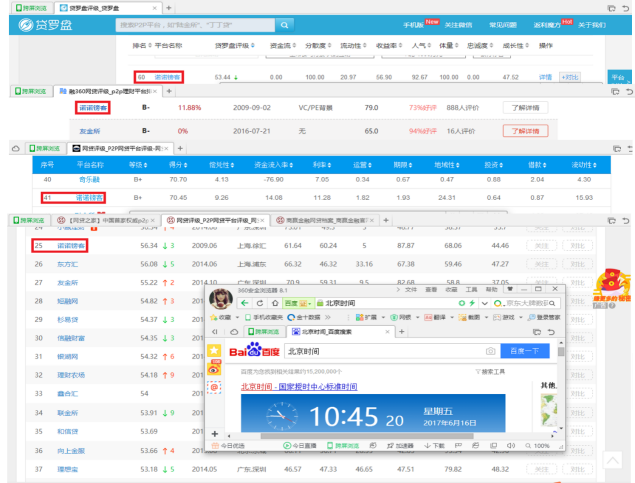Click the 扩展 extensions icon
This screenshot has height=483, width=635.
coord(359,317)
